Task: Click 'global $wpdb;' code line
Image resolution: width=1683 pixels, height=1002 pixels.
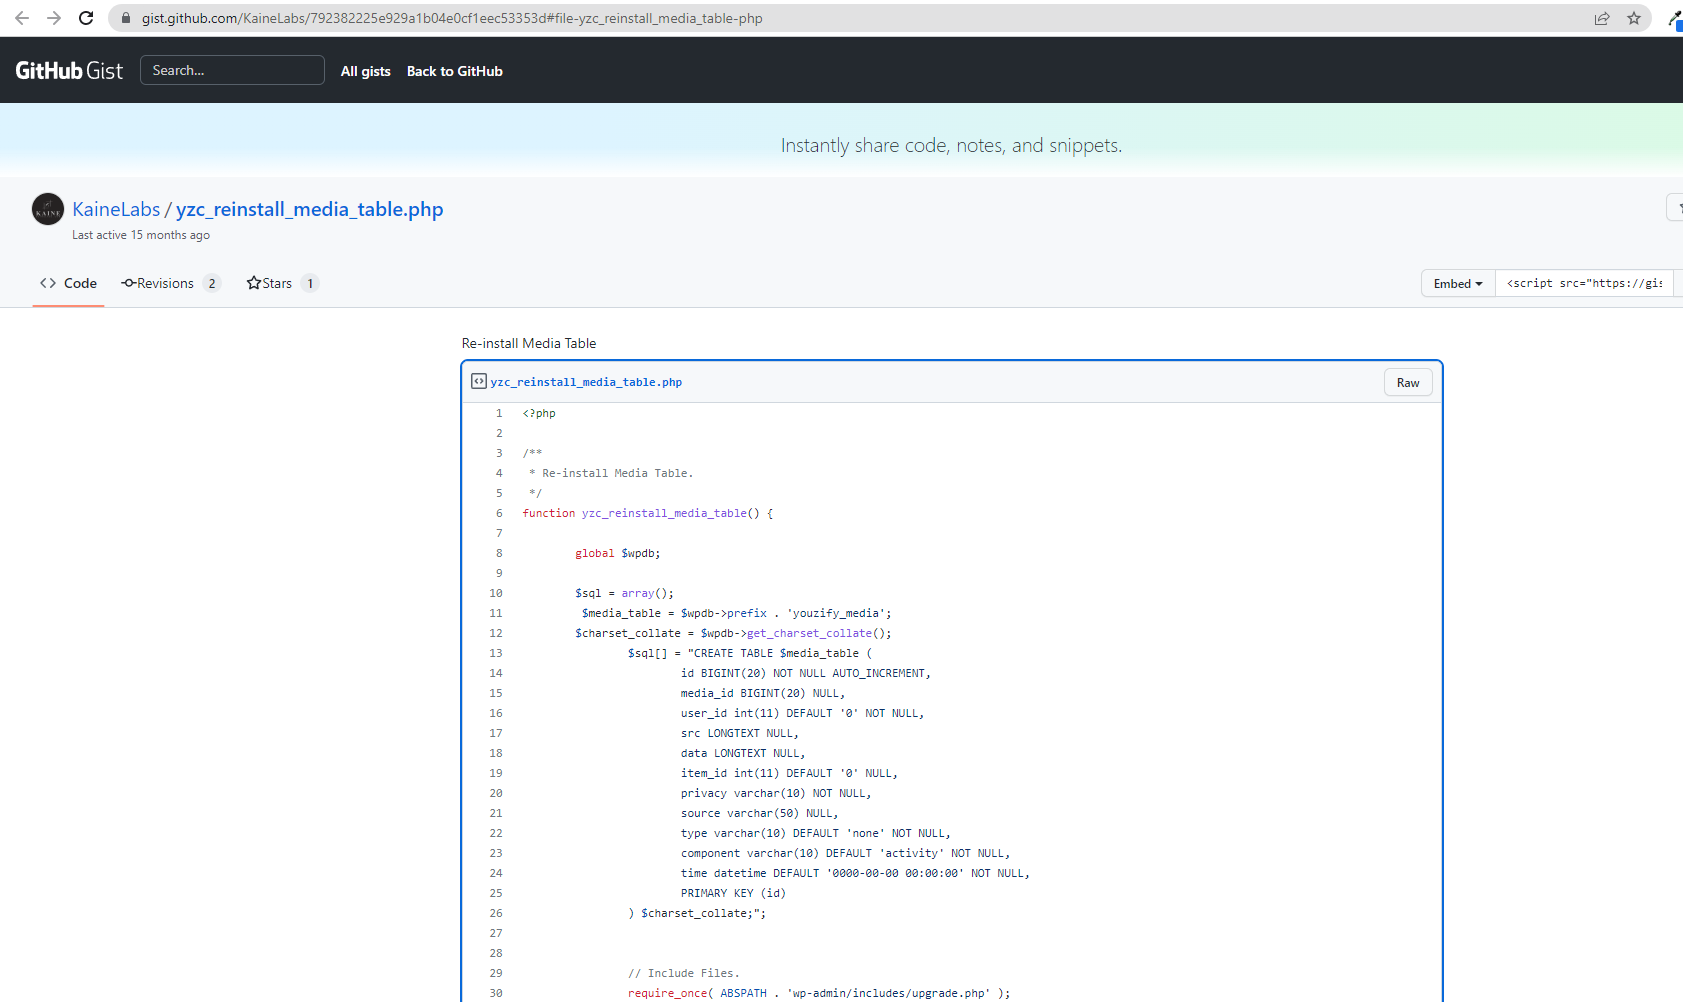Action: point(618,553)
